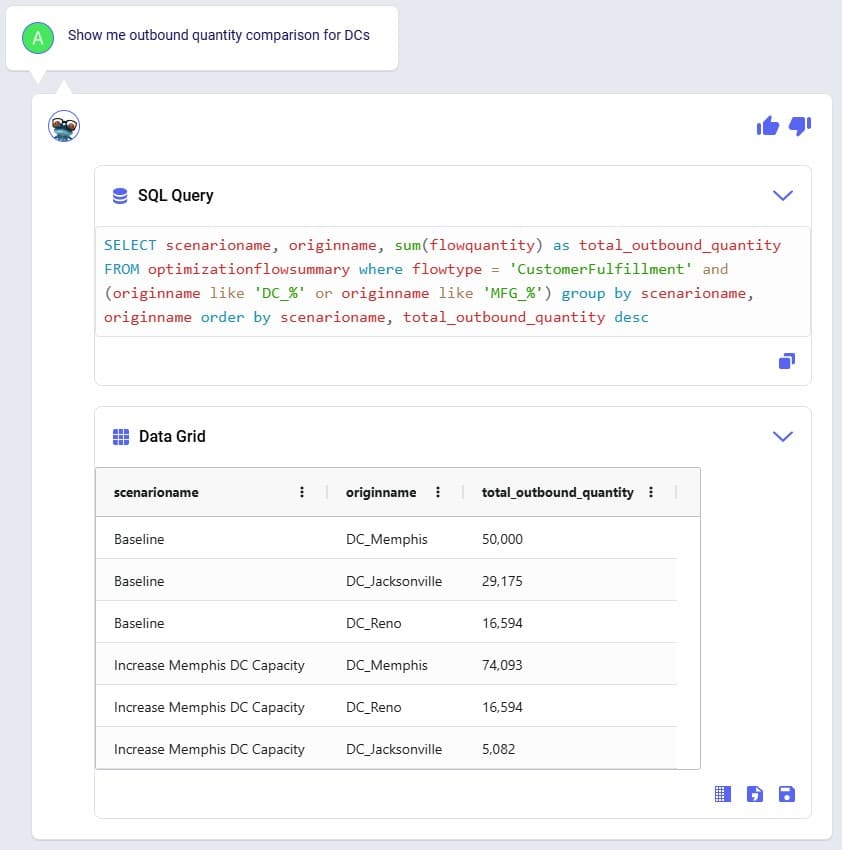Click Increase Memphis DC Capacity in 74,093 row
842x850 pixels.
pos(209,665)
